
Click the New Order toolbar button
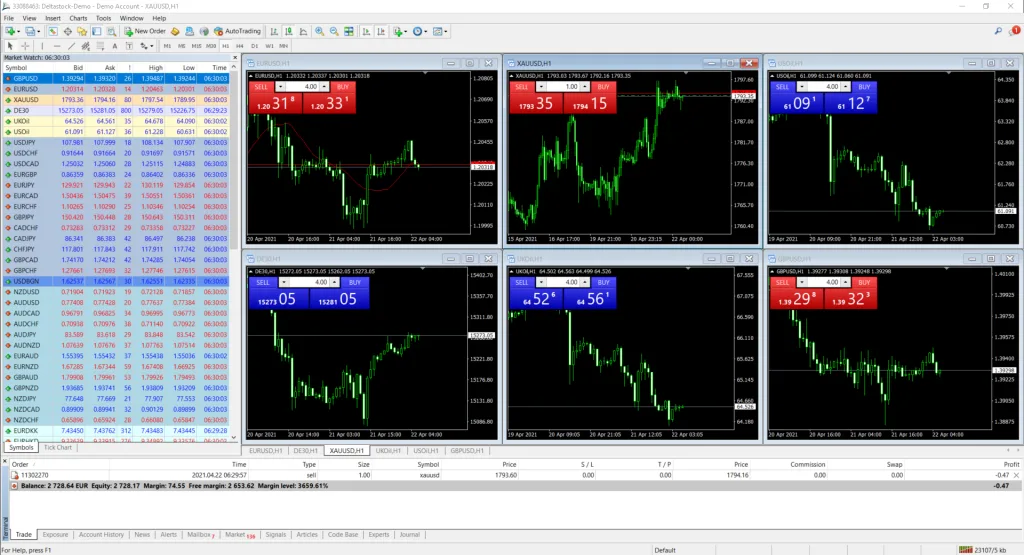coord(145,31)
